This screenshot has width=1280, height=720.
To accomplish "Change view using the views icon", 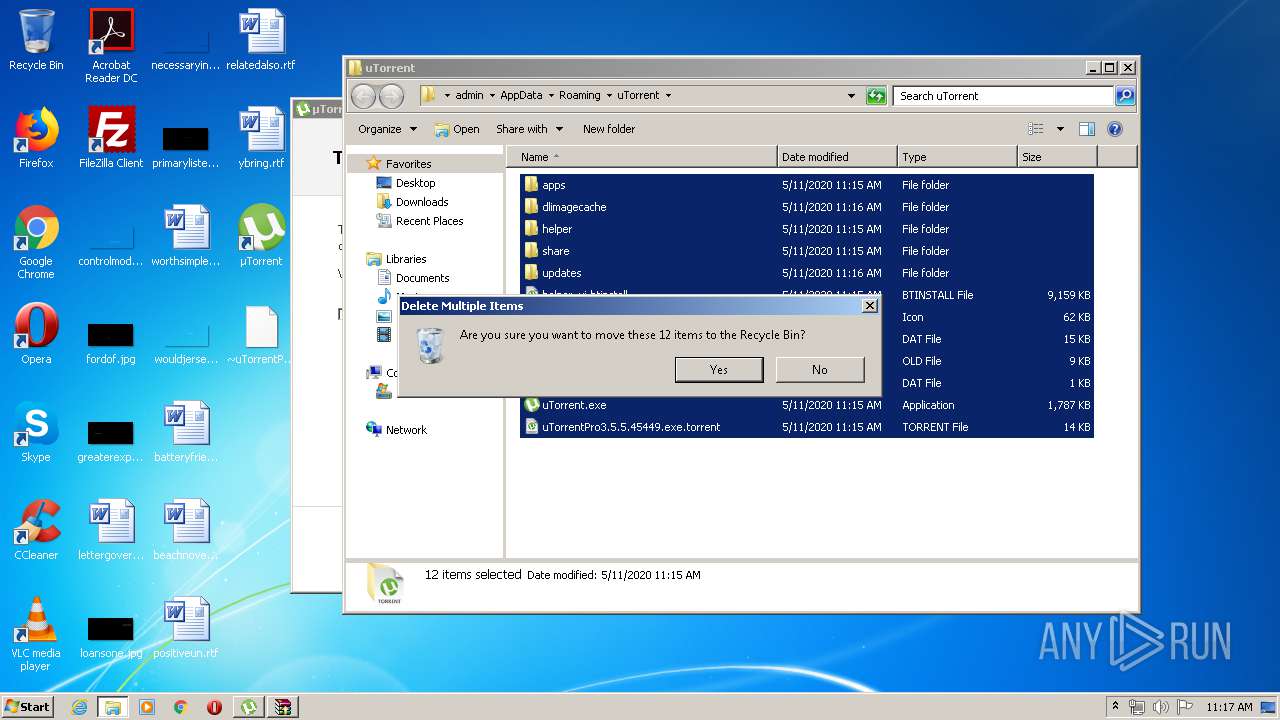I will (x=1036, y=129).
